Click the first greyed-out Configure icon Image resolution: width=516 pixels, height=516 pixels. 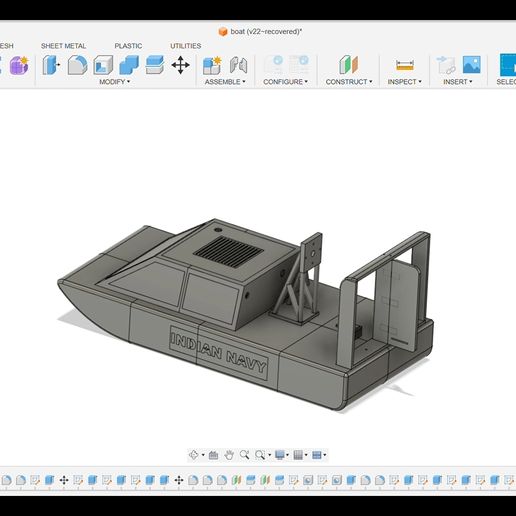click(274, 65)
